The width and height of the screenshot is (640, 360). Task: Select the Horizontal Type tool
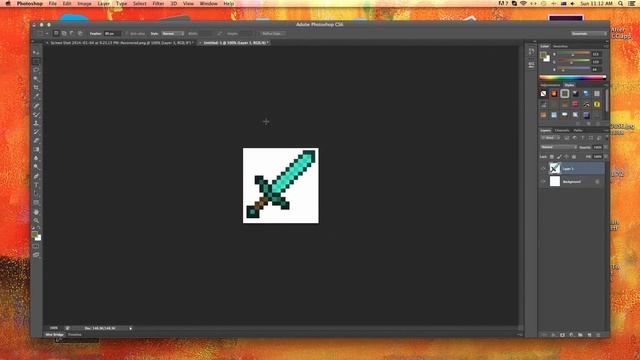tap(36, 185)
